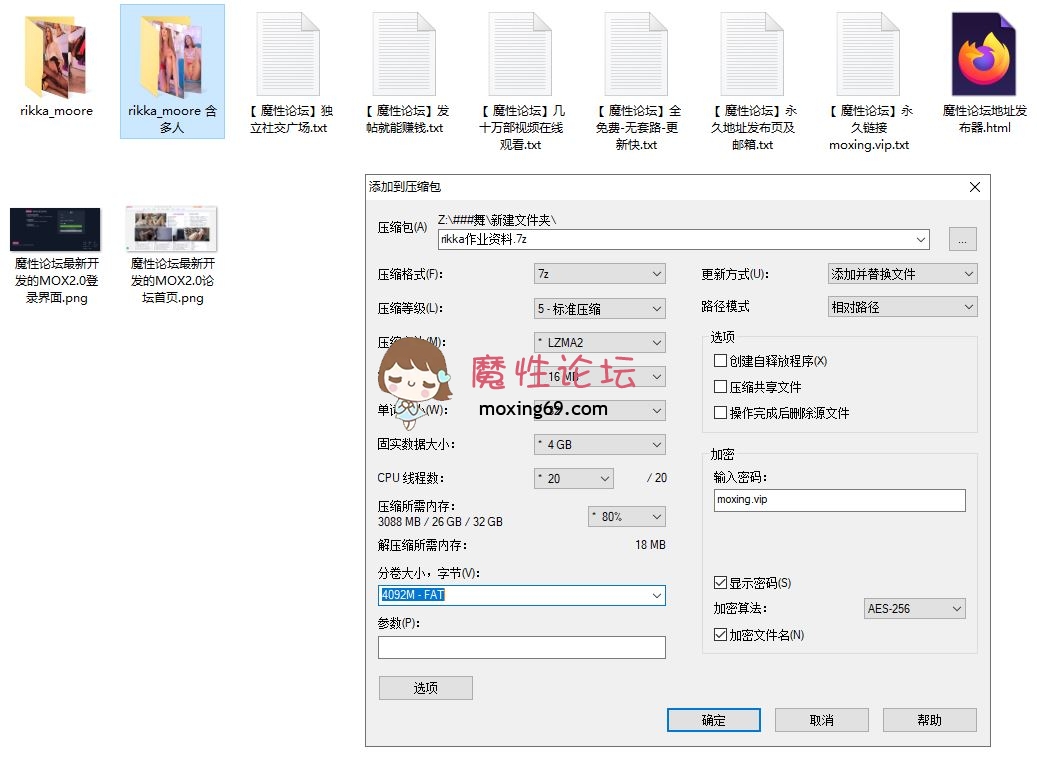Select the 全免费-无套路-更新快.txt file icon
Screen dimensions: 1037x771
[636, 54]
